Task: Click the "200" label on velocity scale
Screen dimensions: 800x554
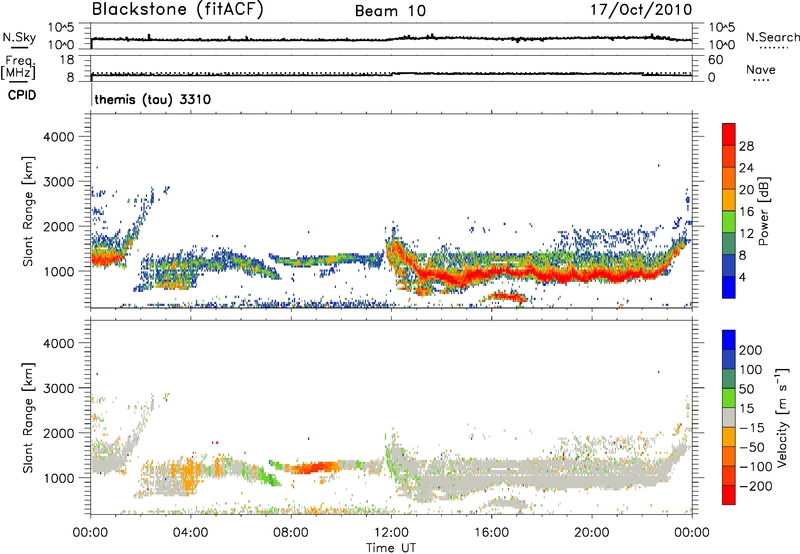Action: [x=751, y=350]
